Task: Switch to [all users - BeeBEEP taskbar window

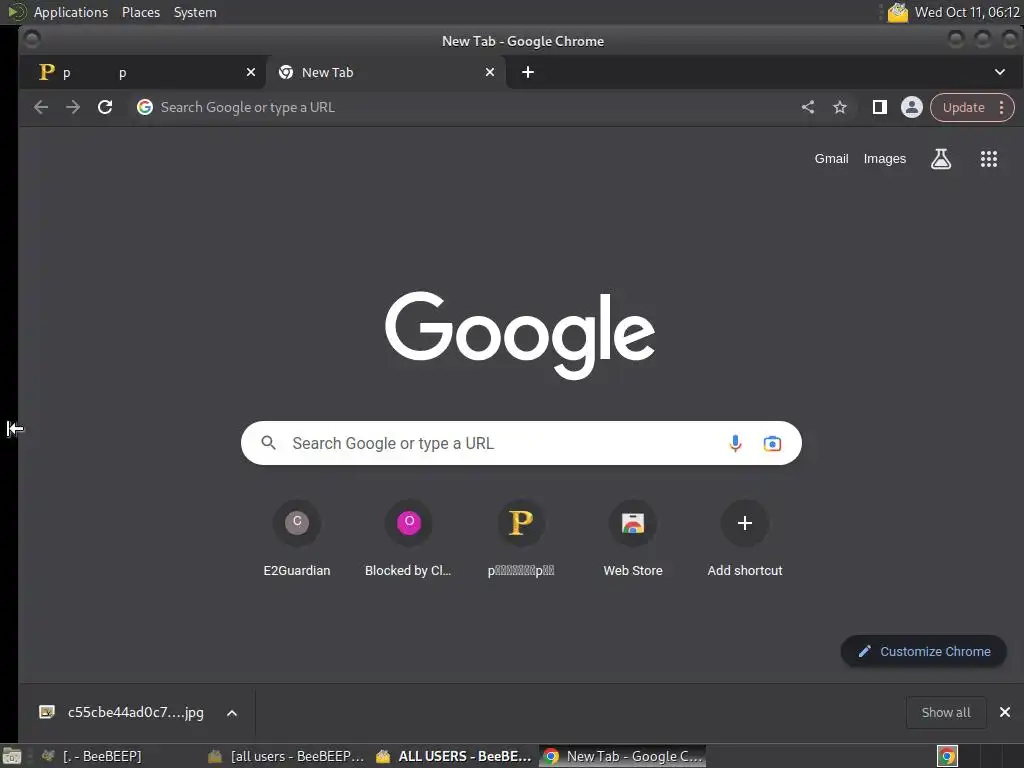Action: 287,756
